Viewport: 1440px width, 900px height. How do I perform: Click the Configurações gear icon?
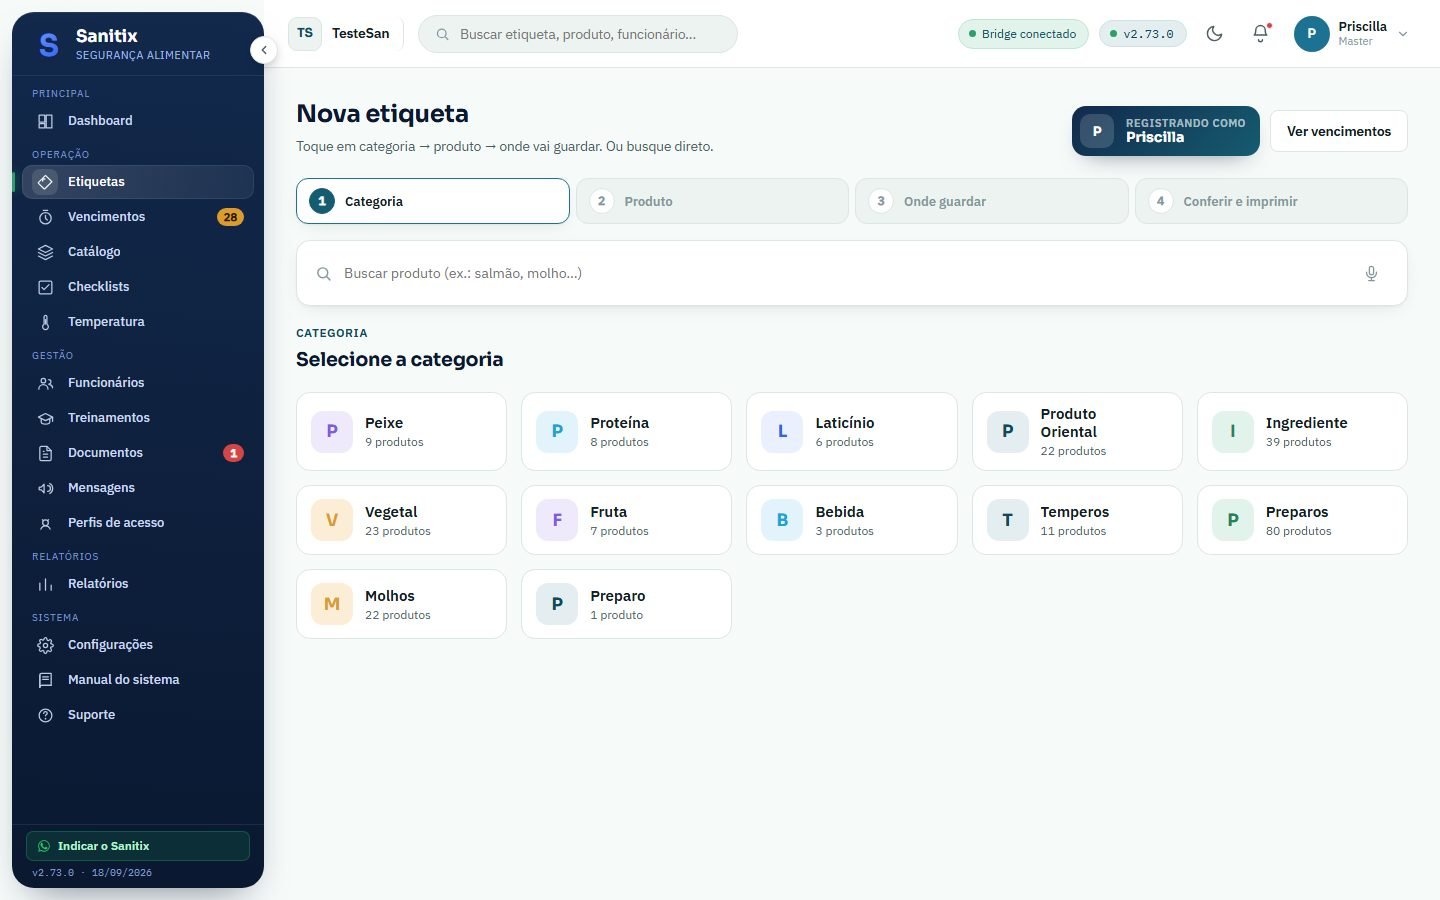pyautogui.click(x=45, y=645)
